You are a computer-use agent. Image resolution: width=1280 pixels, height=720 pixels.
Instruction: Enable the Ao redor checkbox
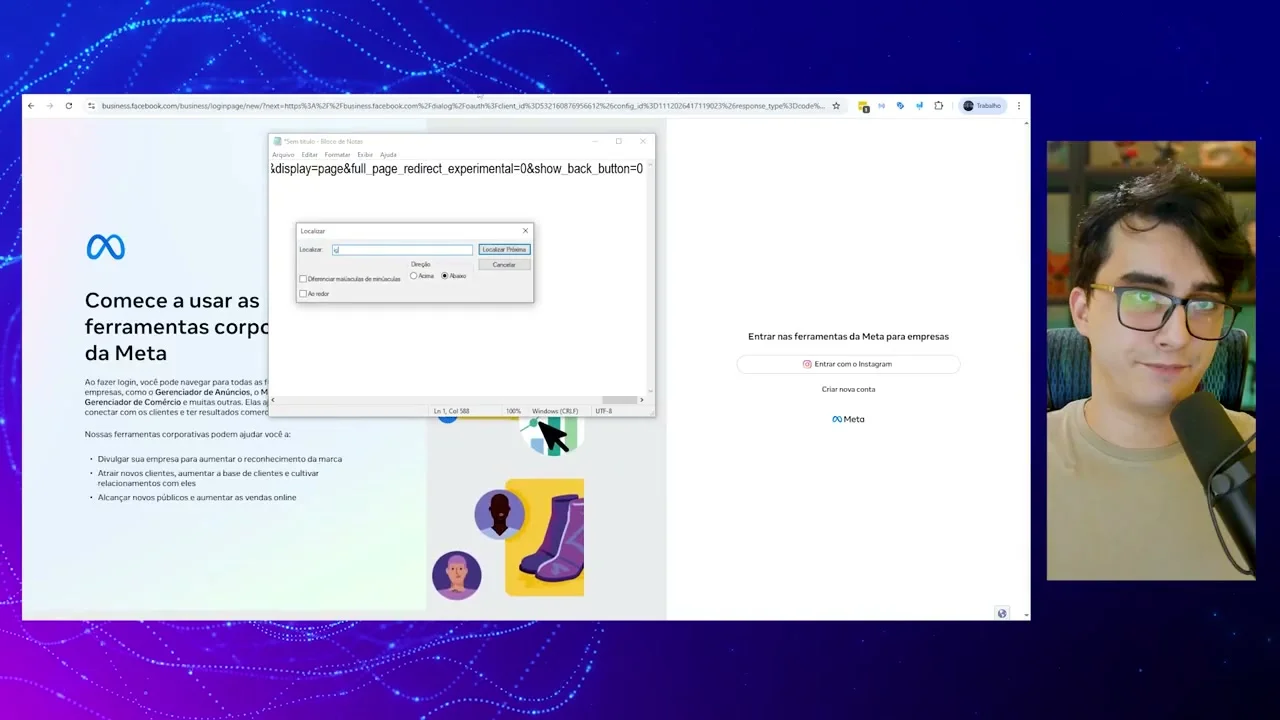tap(303, 294)
